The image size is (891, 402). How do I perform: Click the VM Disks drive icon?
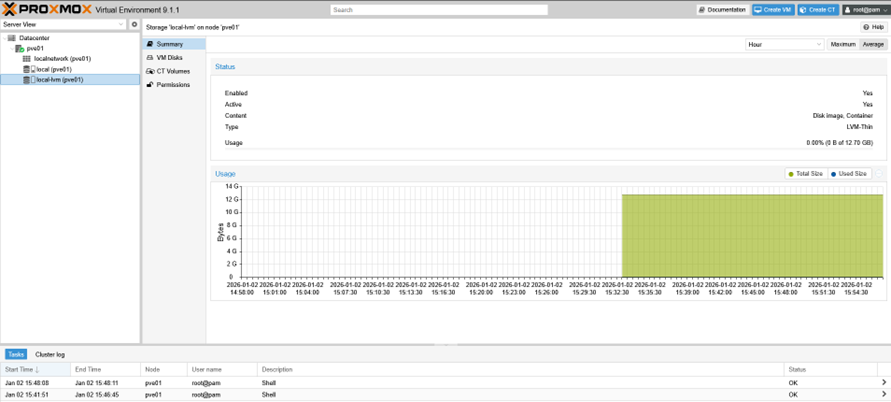[150, 57]
